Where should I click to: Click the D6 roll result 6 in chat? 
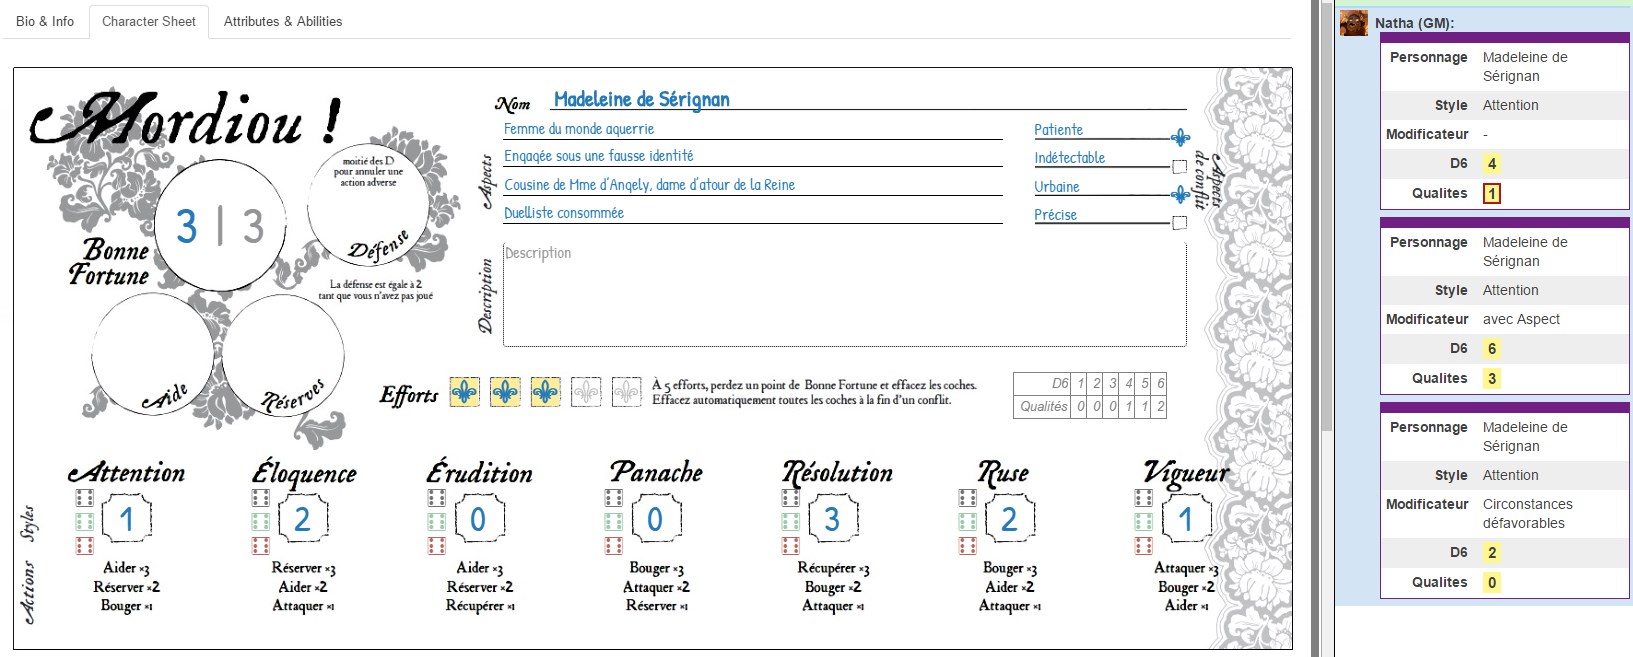pyautogui.click(x=1492, y=349)
